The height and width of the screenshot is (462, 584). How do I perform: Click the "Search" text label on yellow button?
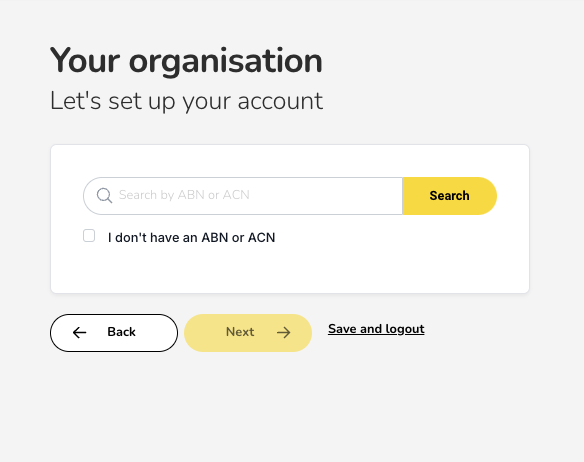pos(450,196)
